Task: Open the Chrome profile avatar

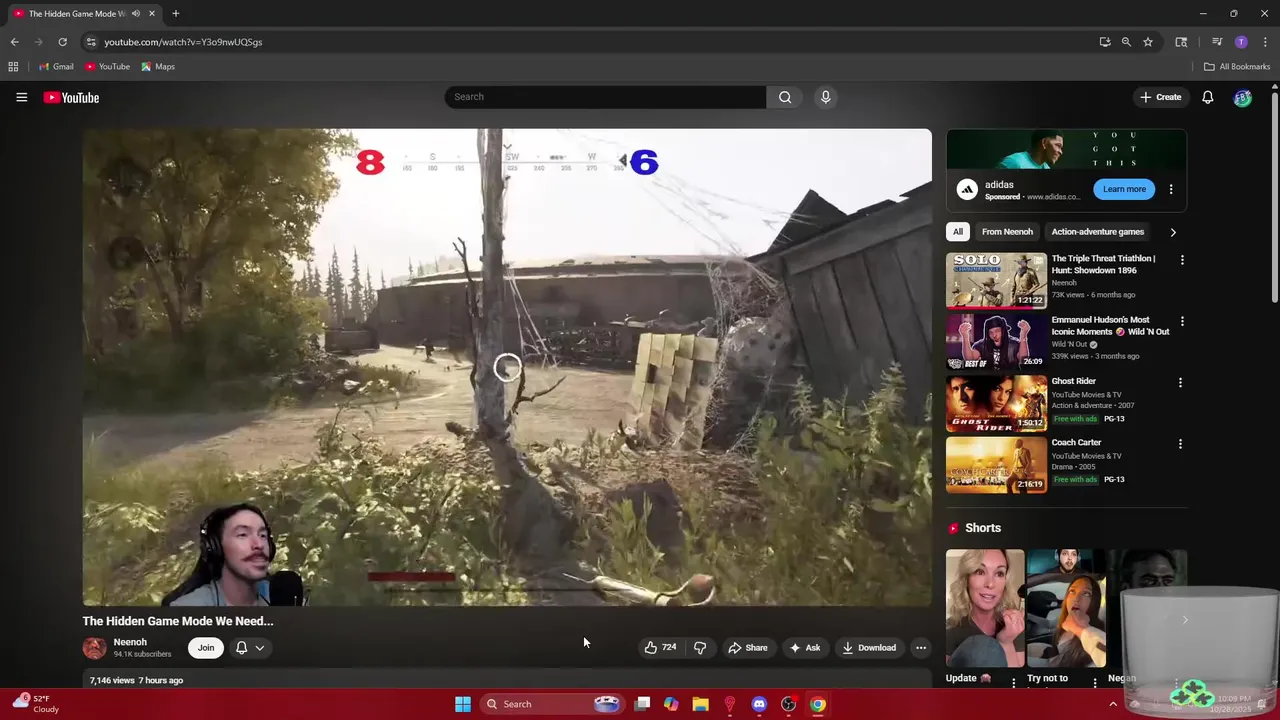Action: pos(1241,42)
